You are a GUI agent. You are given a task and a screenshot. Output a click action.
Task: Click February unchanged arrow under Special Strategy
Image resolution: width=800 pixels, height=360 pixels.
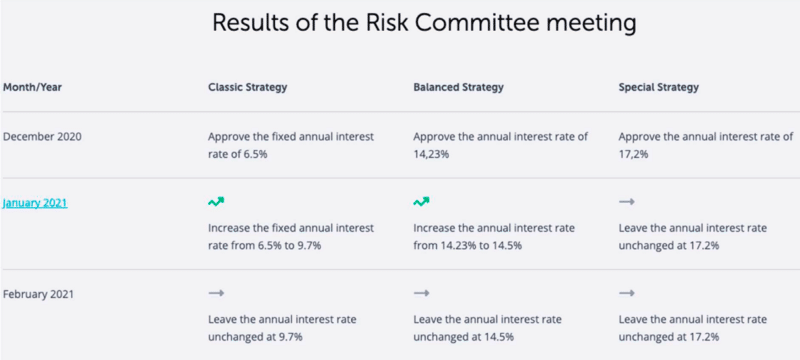[627, 293]
